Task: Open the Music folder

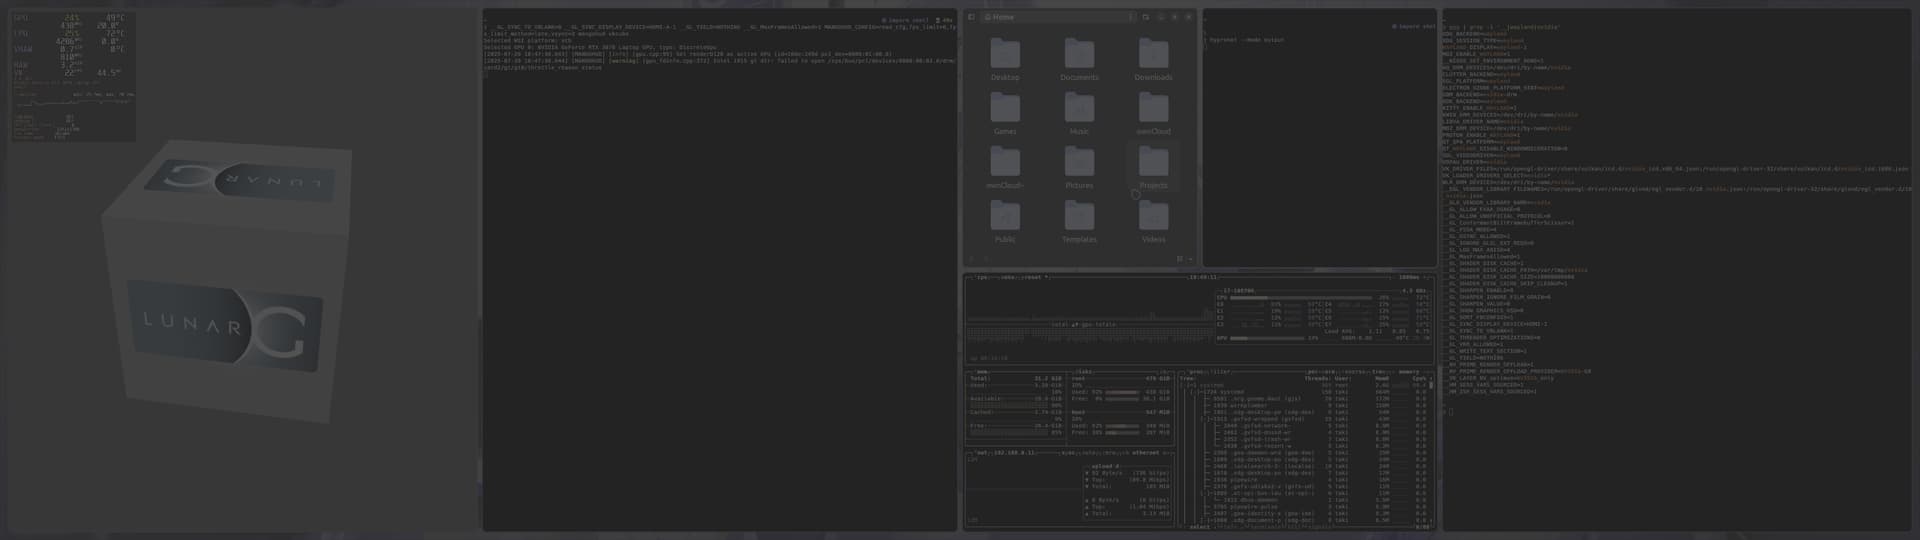Action: 1079,113
